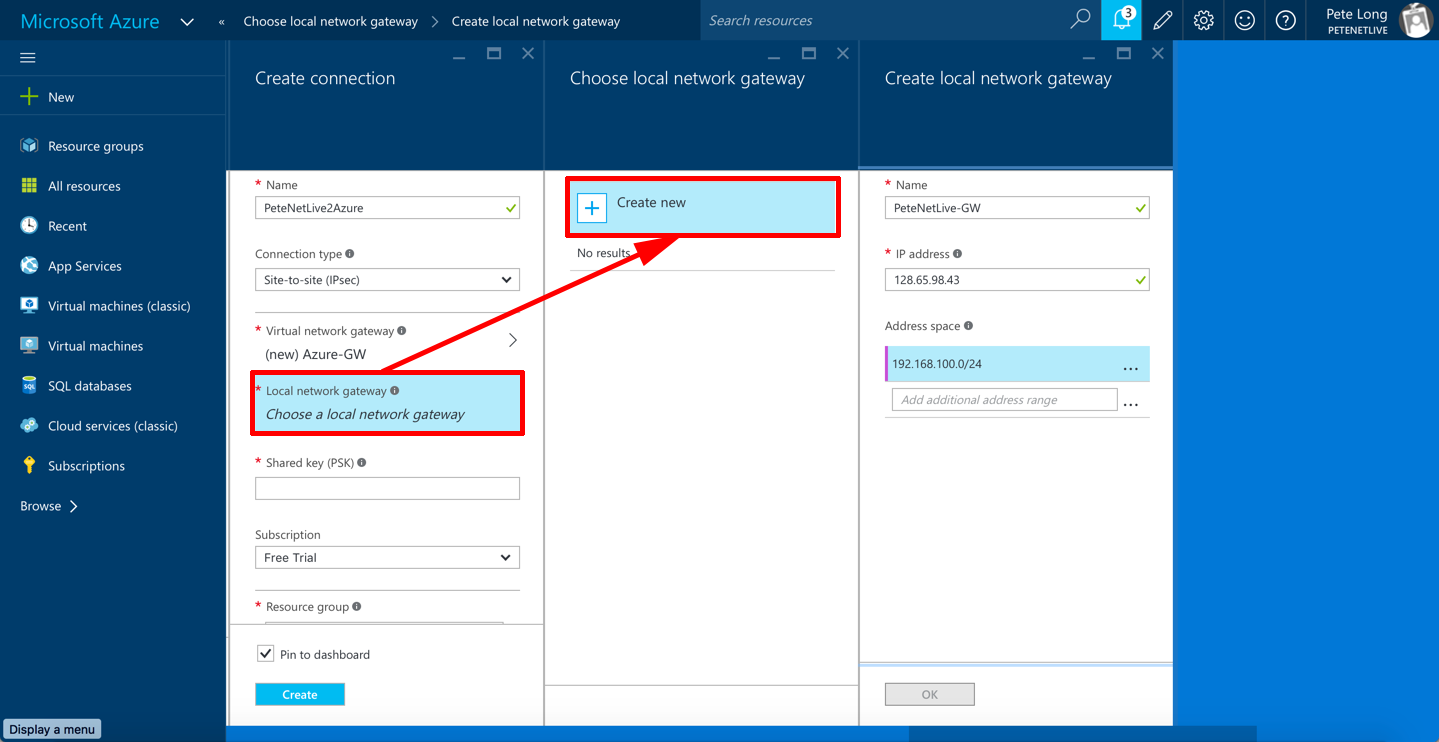Open the notifications bell icon
The image size is (1439, 742).
tap(1122, 20)
